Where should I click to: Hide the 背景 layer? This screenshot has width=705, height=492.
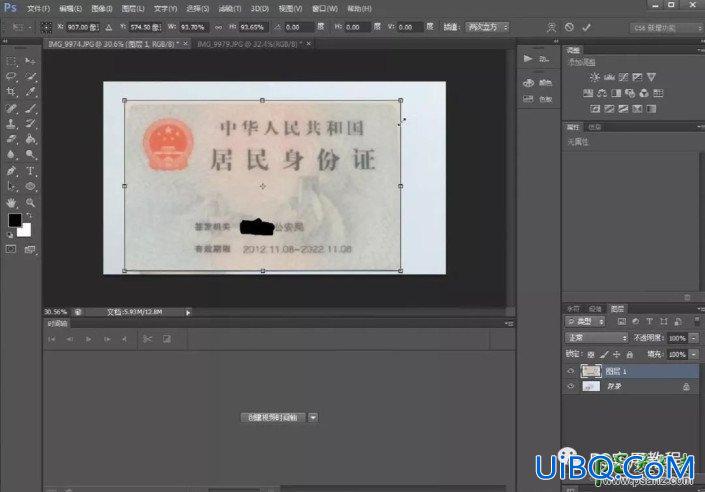click(571, 386)
